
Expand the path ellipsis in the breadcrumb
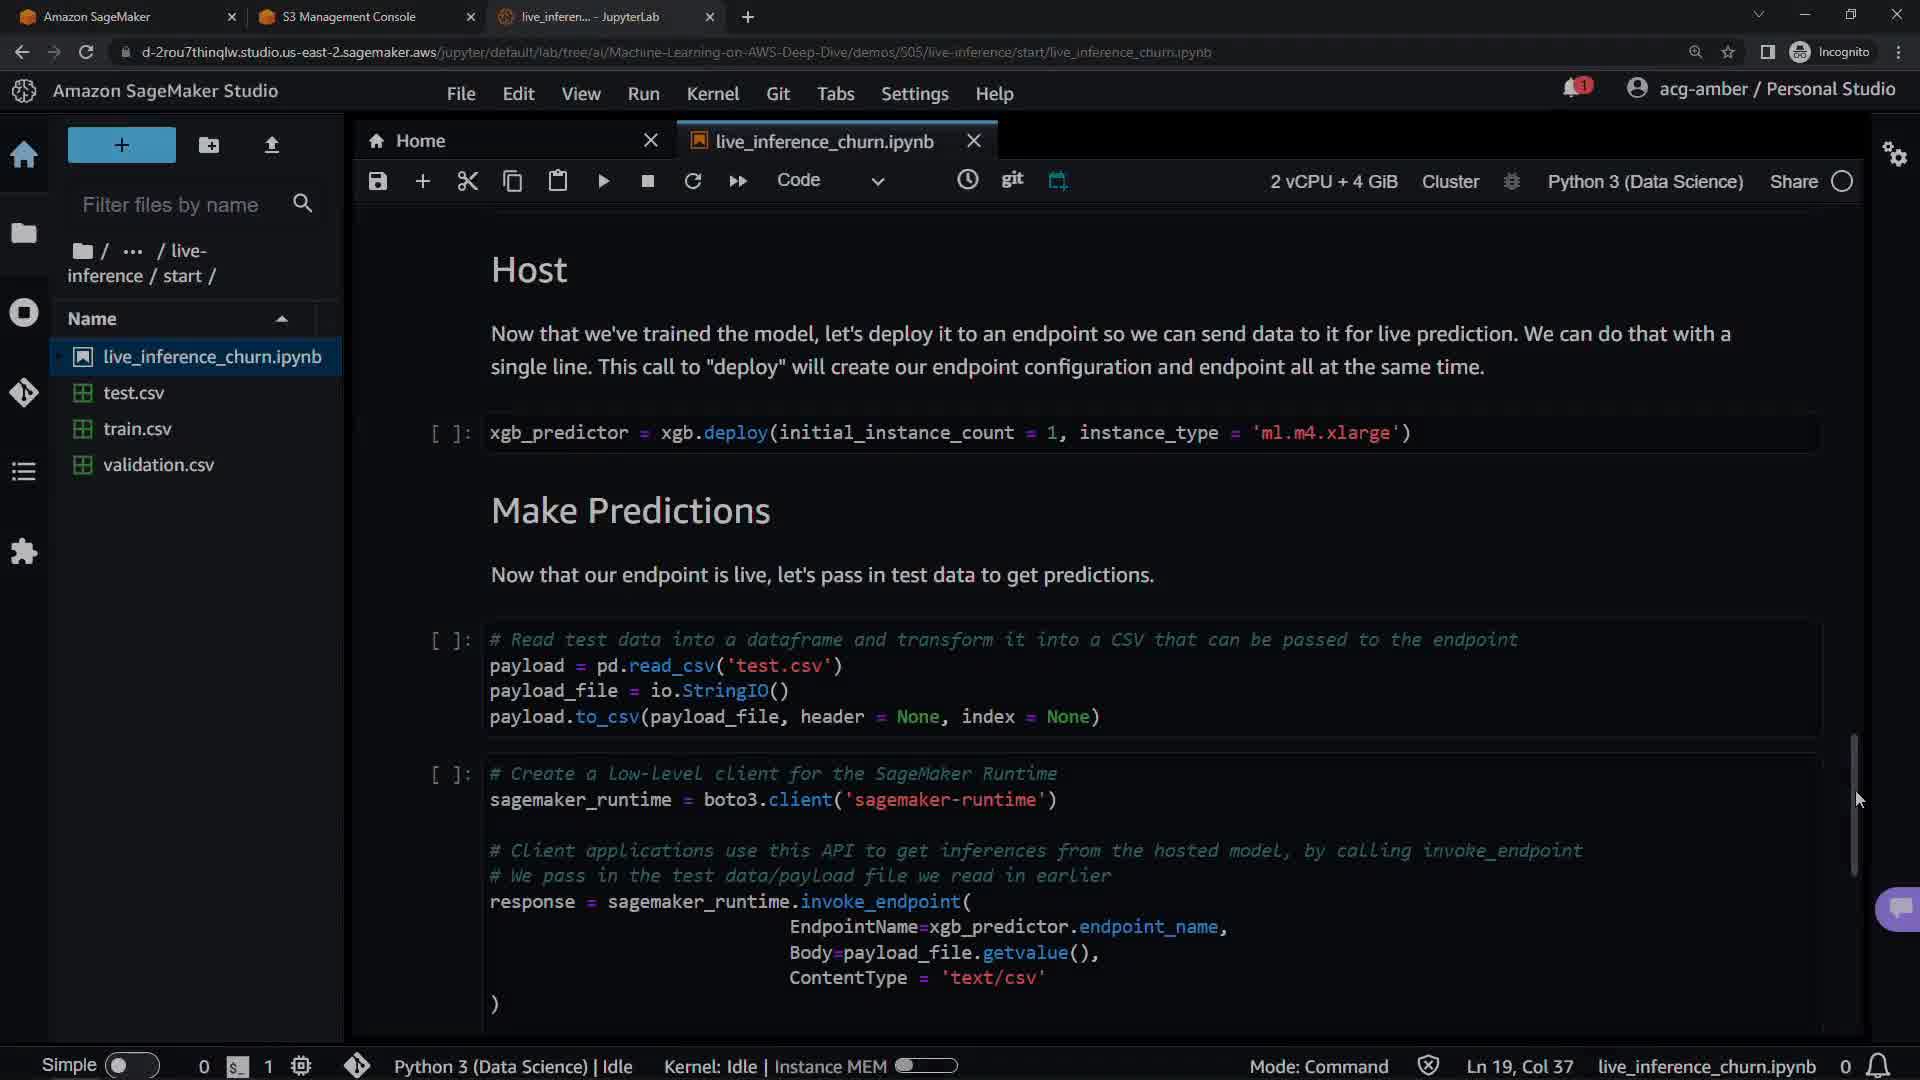[x=132, y=251]
